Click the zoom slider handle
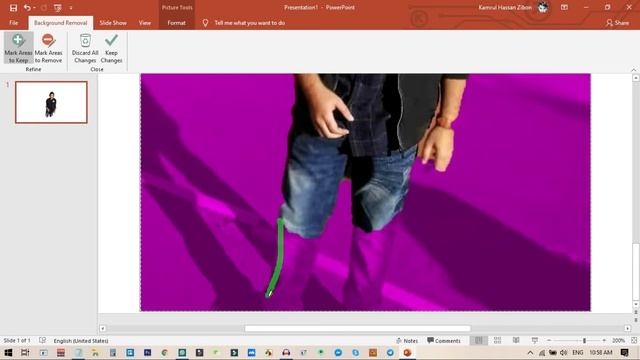This screenshot has width=640, height=360. click(x=584, y=340)
